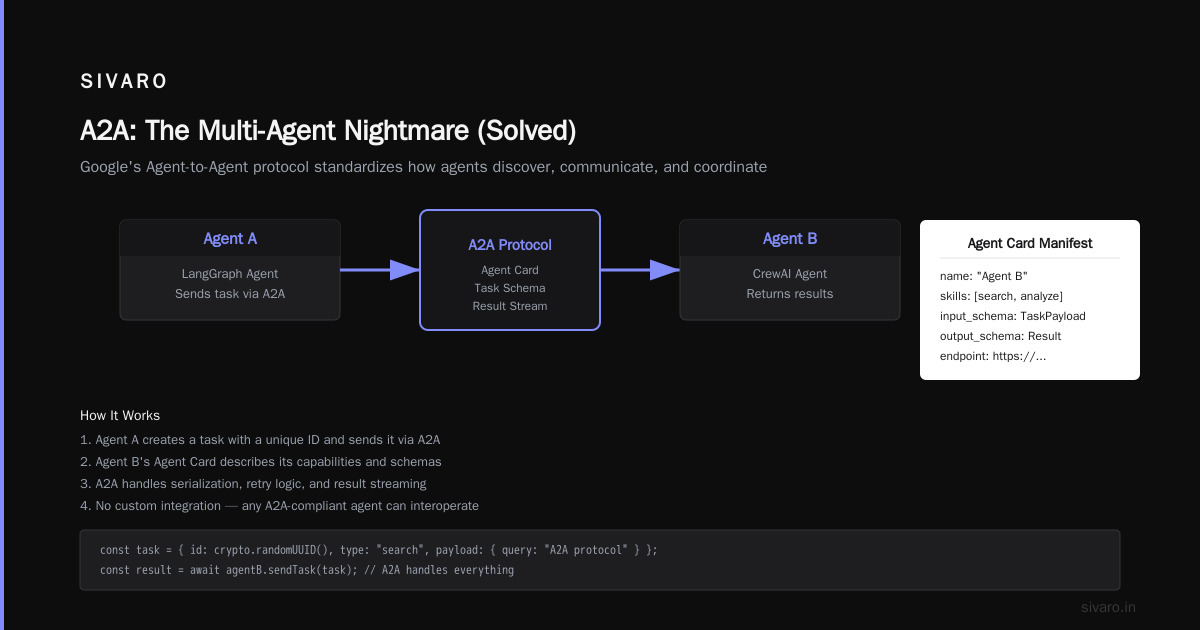Click the skills: [search, analyze] line

click(x=1001, y=296)
